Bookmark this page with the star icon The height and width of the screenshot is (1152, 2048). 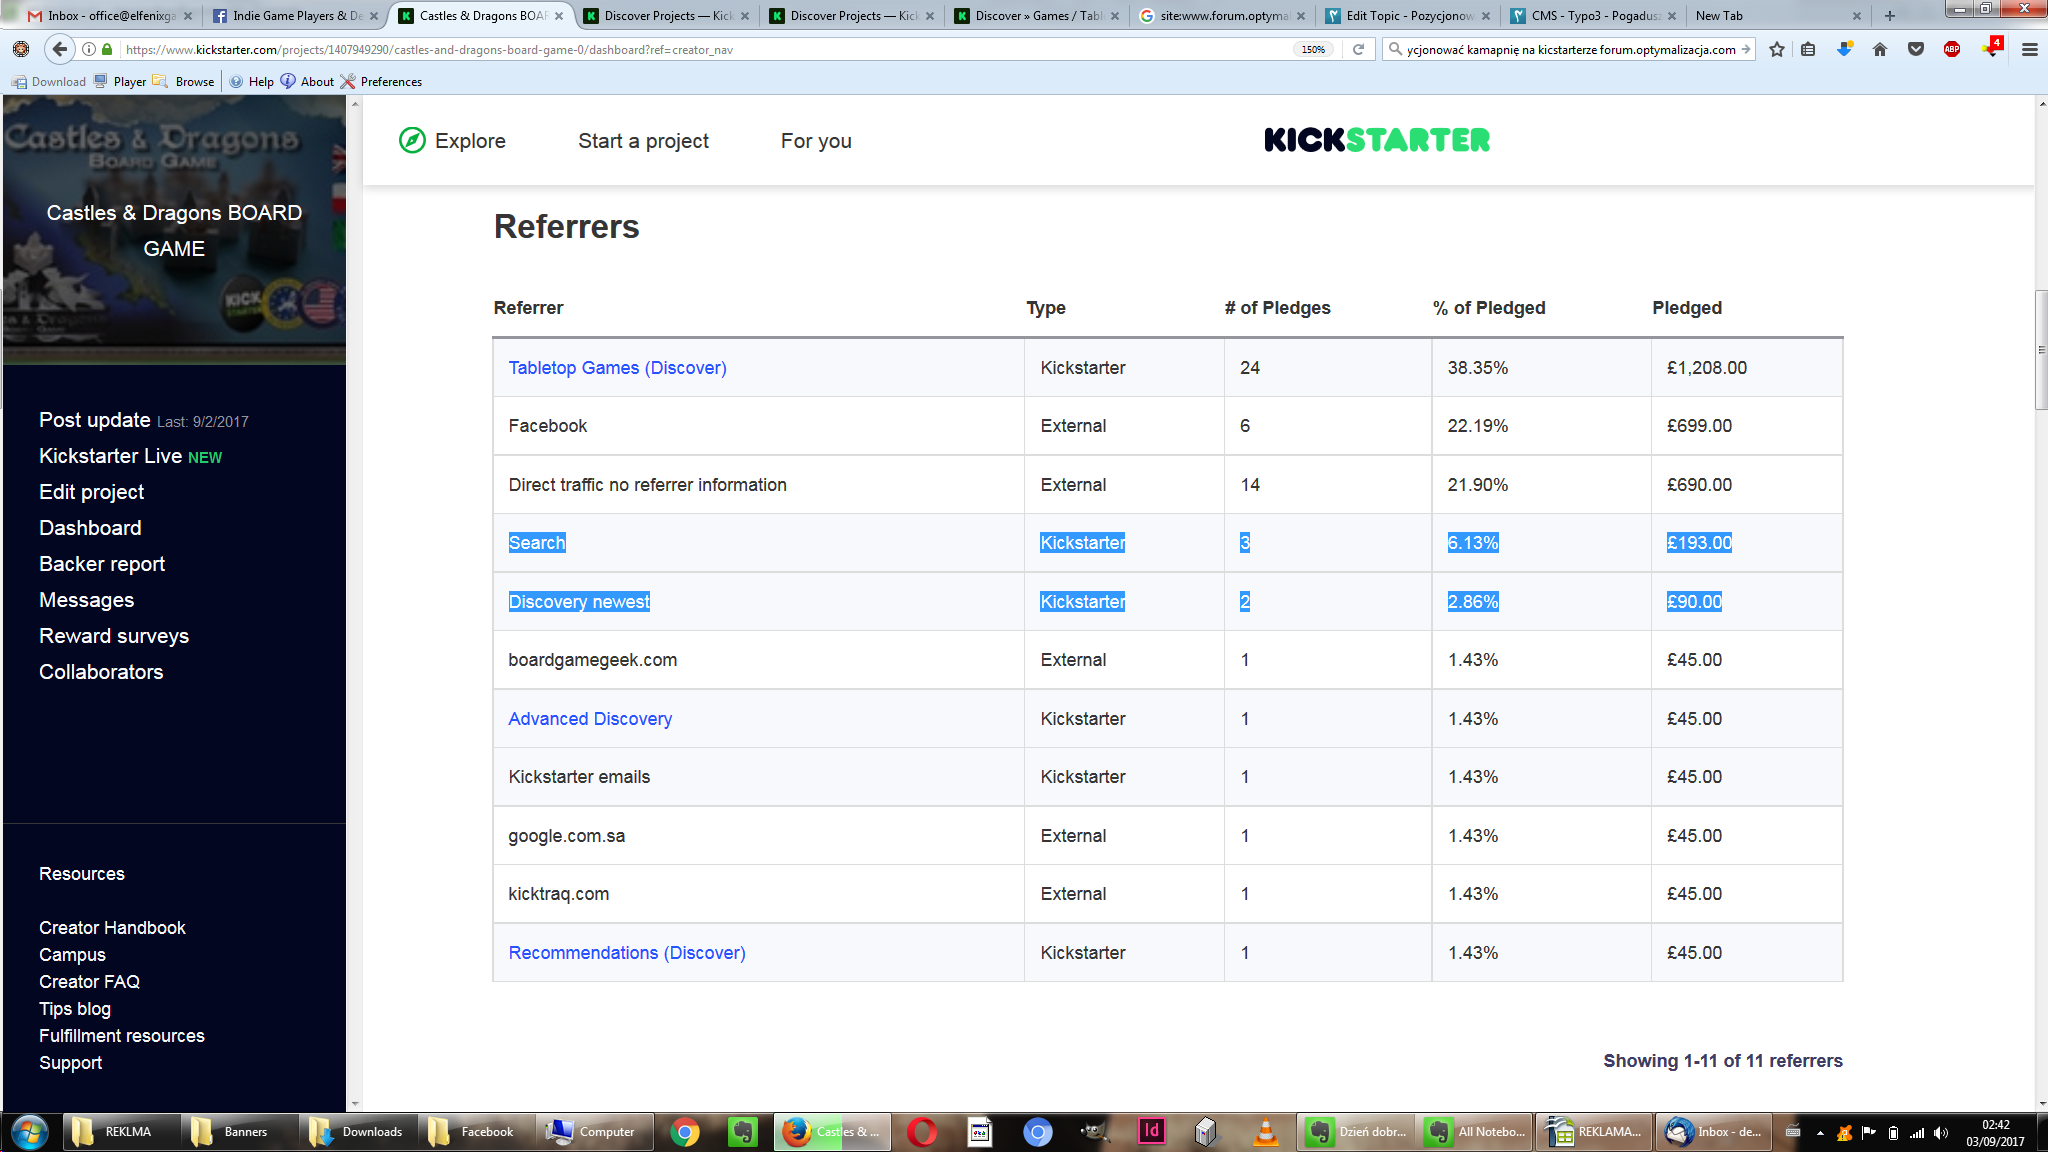[1777, 49]
